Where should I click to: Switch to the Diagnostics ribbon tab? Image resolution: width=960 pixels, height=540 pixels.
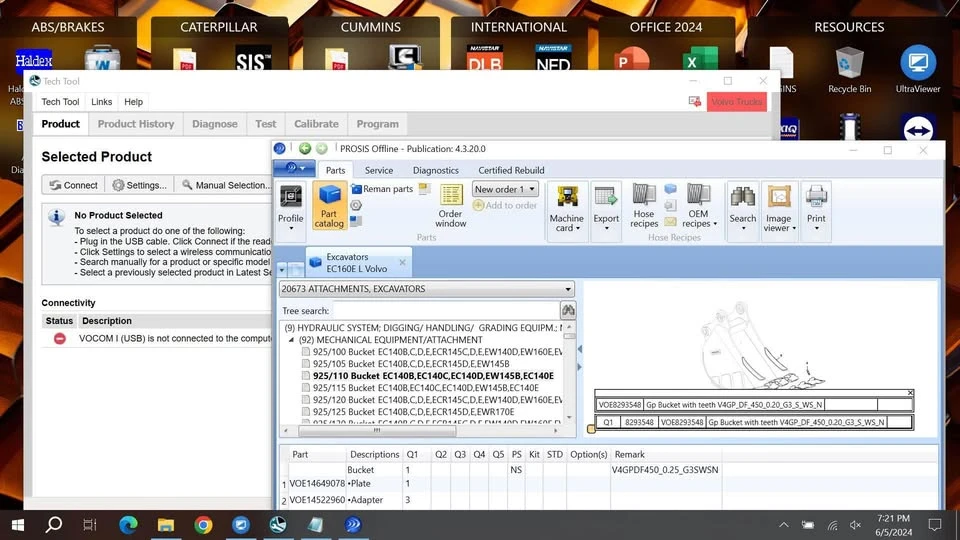click(x=436, y=170)
